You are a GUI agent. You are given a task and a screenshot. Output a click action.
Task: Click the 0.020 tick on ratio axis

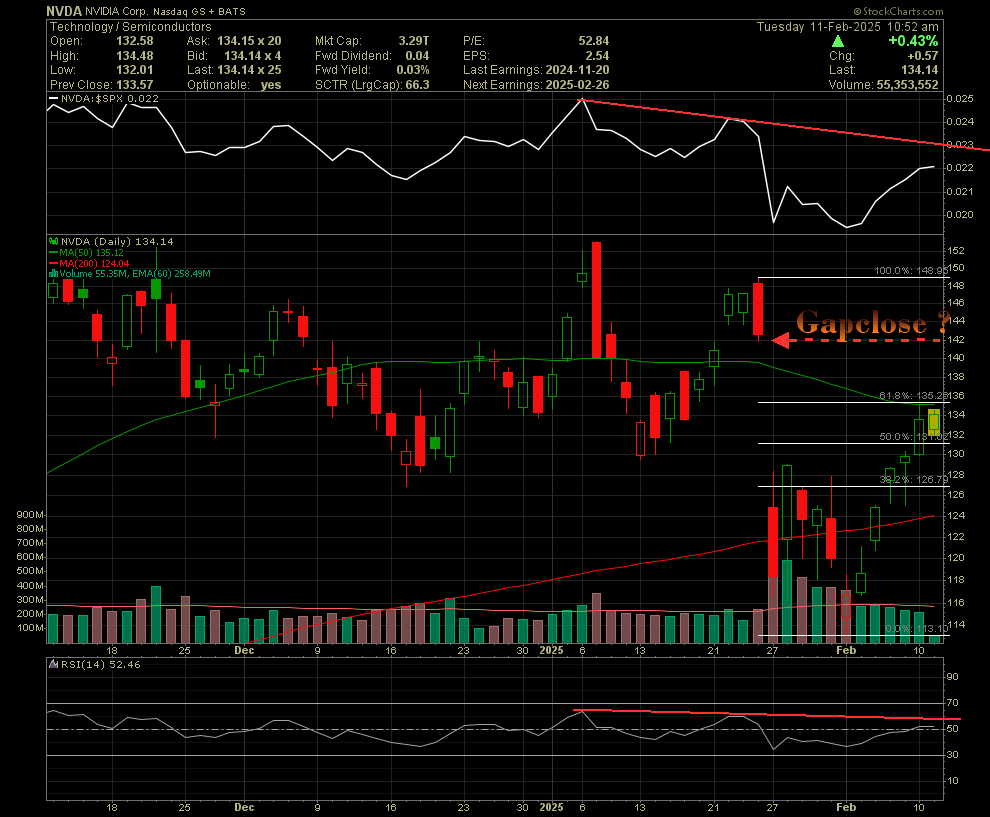tap(960, 215)
